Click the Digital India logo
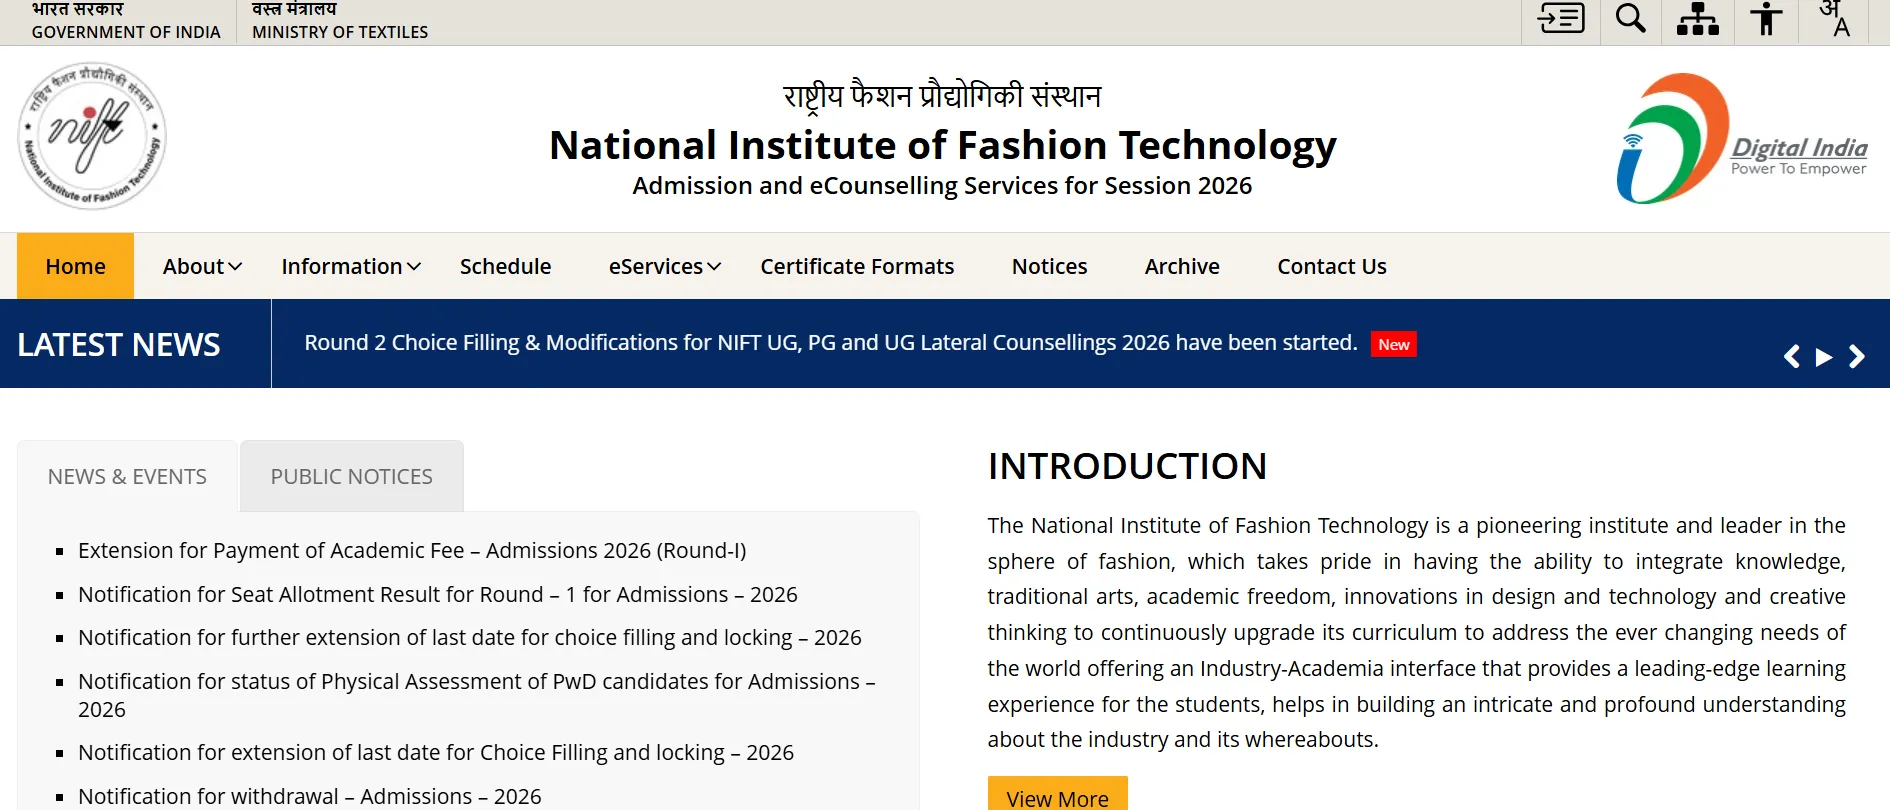The image size is (1890, 810). click(1742, 139)
